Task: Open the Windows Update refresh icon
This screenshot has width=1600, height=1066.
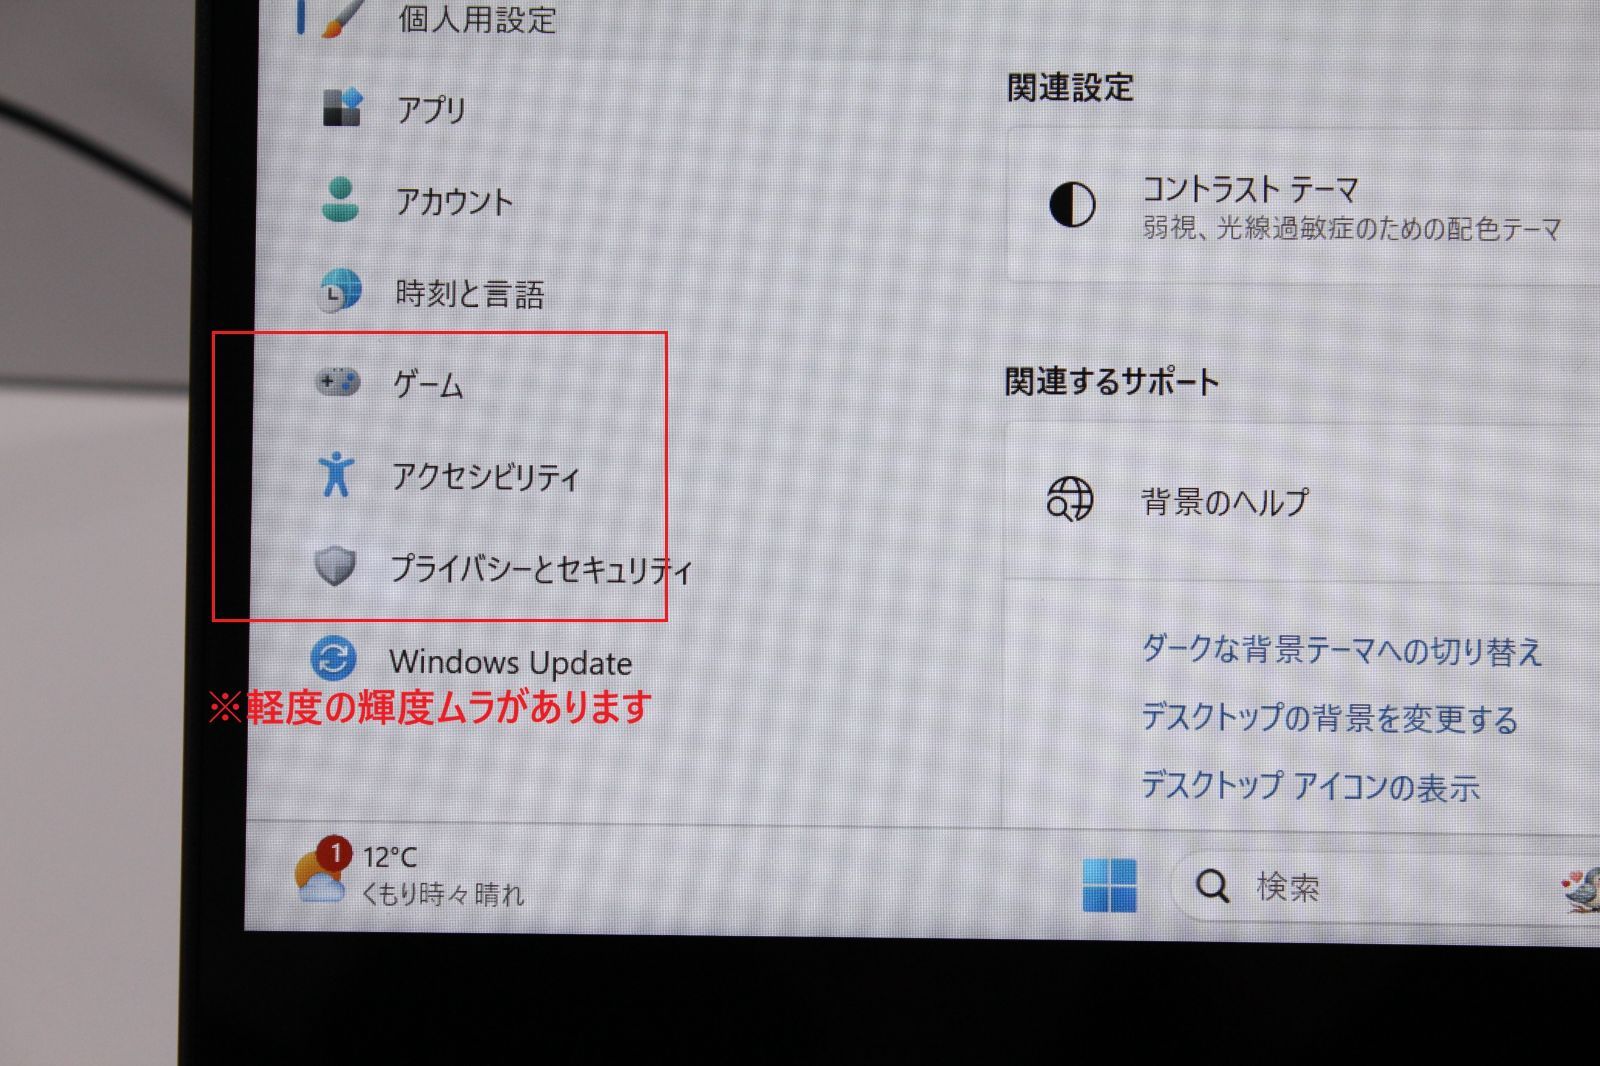Action: click(x=333, y=659)
